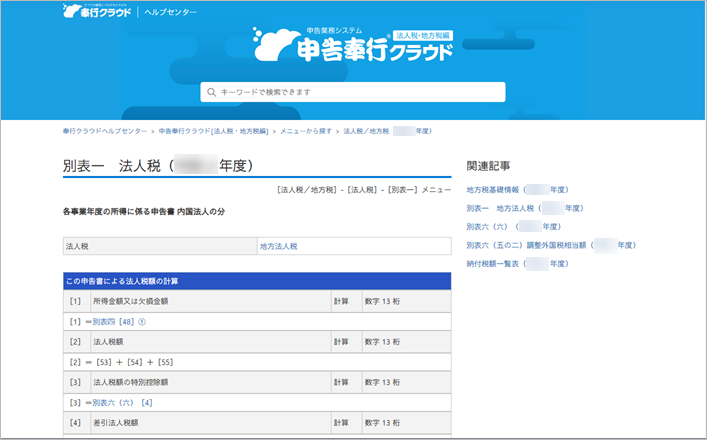Screen dimensions: 707x440
Task: Open breadcrumb メニューから探す
Action: [306, 131]
